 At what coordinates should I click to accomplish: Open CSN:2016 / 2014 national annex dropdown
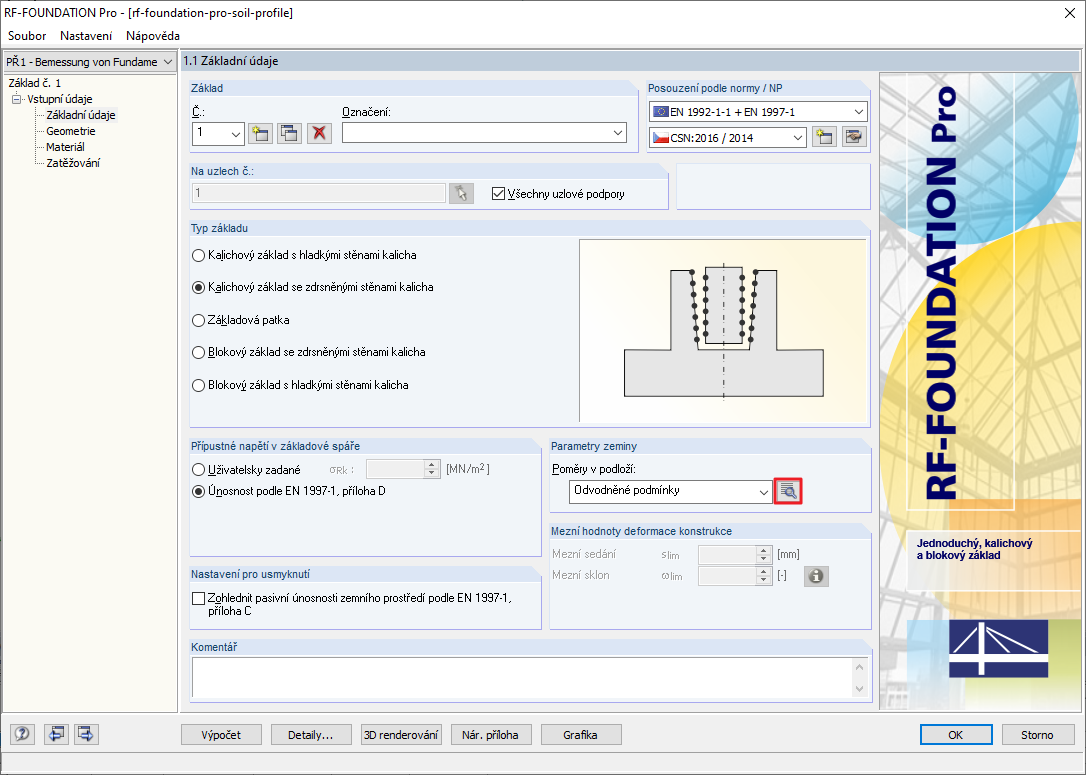pos(729,138)
